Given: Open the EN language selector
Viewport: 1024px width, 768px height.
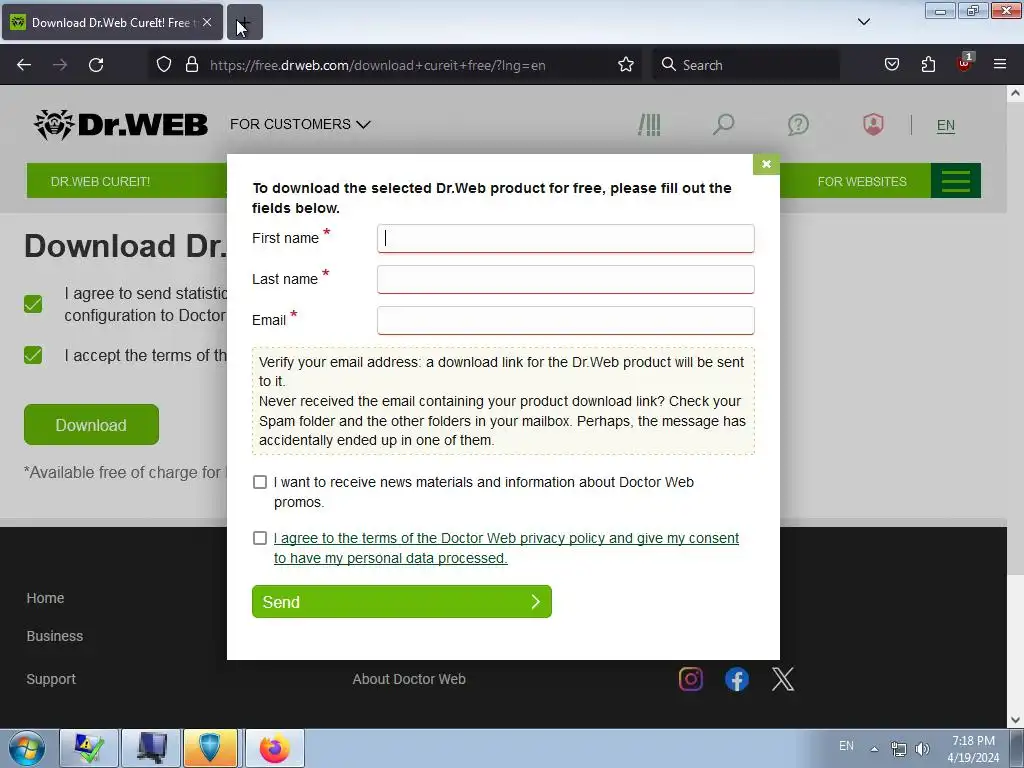Looking at the screenshot, I should (946, 125).
